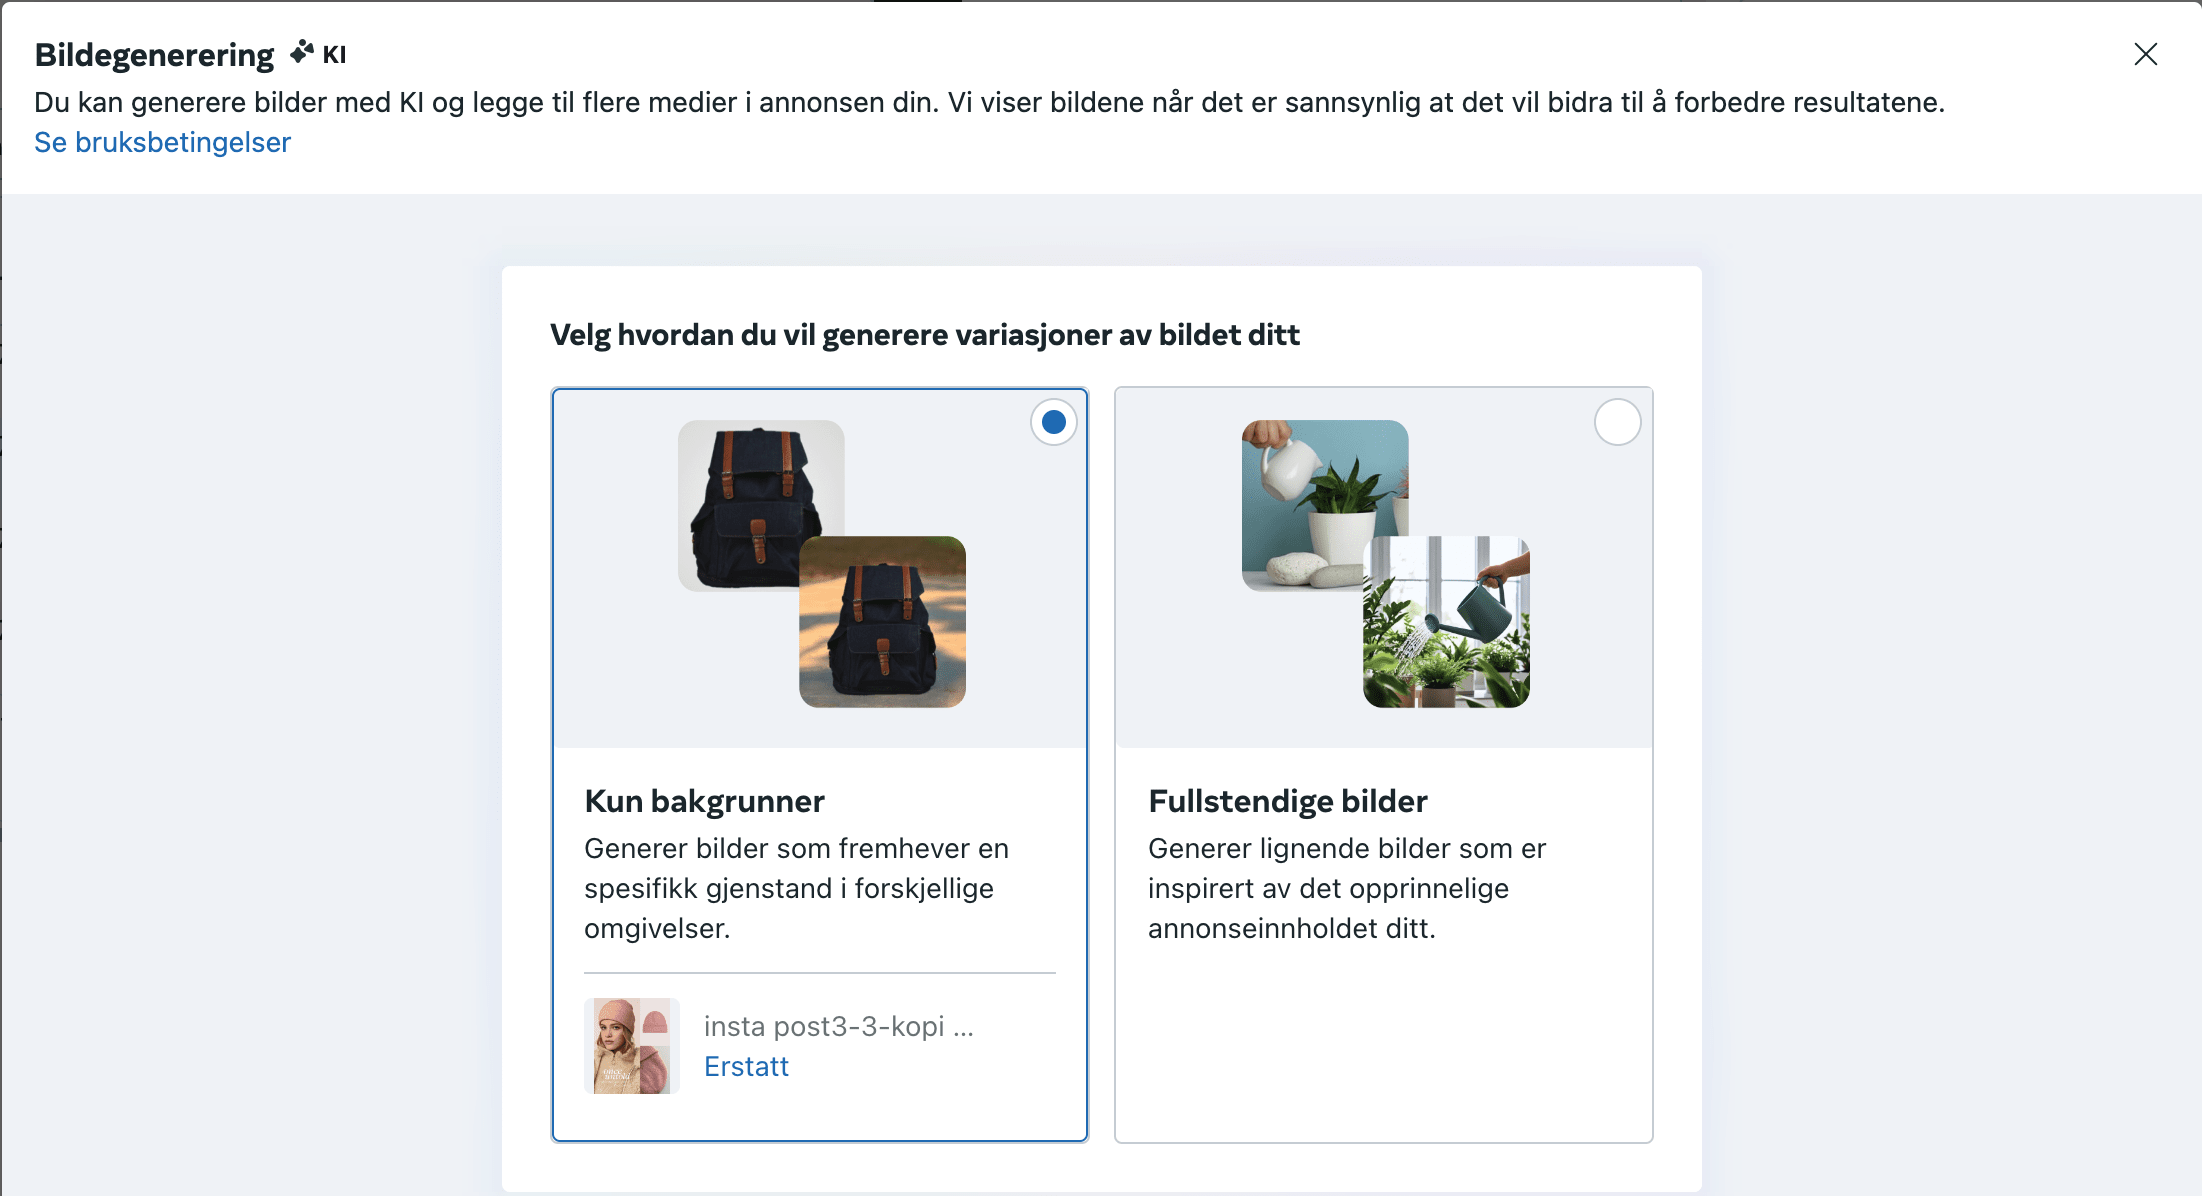Click the Bildegenerering heading

click(154, 54)
